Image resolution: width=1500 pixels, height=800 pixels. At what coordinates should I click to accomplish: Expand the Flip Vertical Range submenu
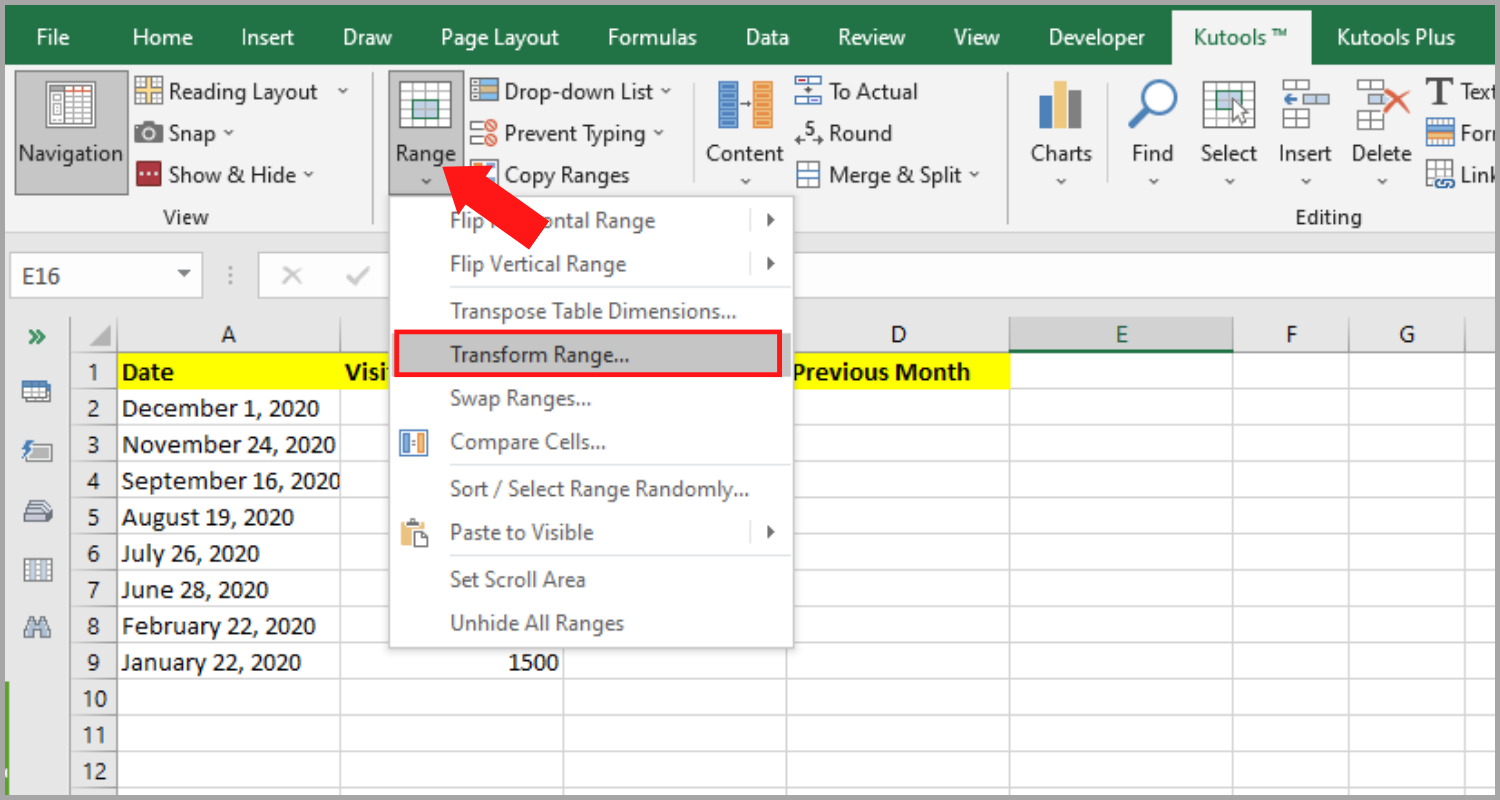pos(770,264)
